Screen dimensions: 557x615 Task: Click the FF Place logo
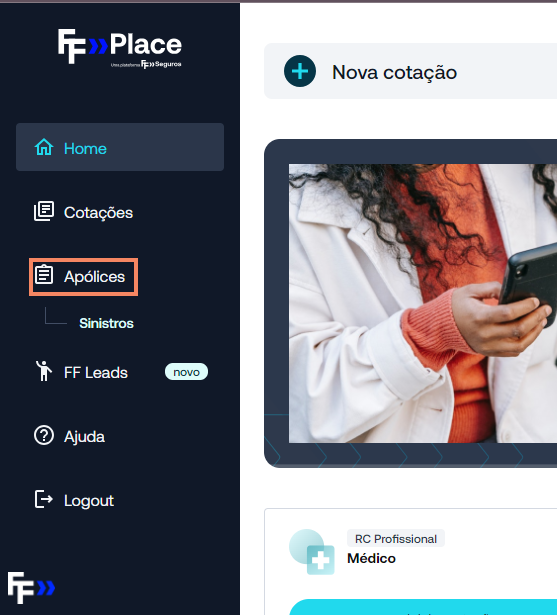click(120, 47)
